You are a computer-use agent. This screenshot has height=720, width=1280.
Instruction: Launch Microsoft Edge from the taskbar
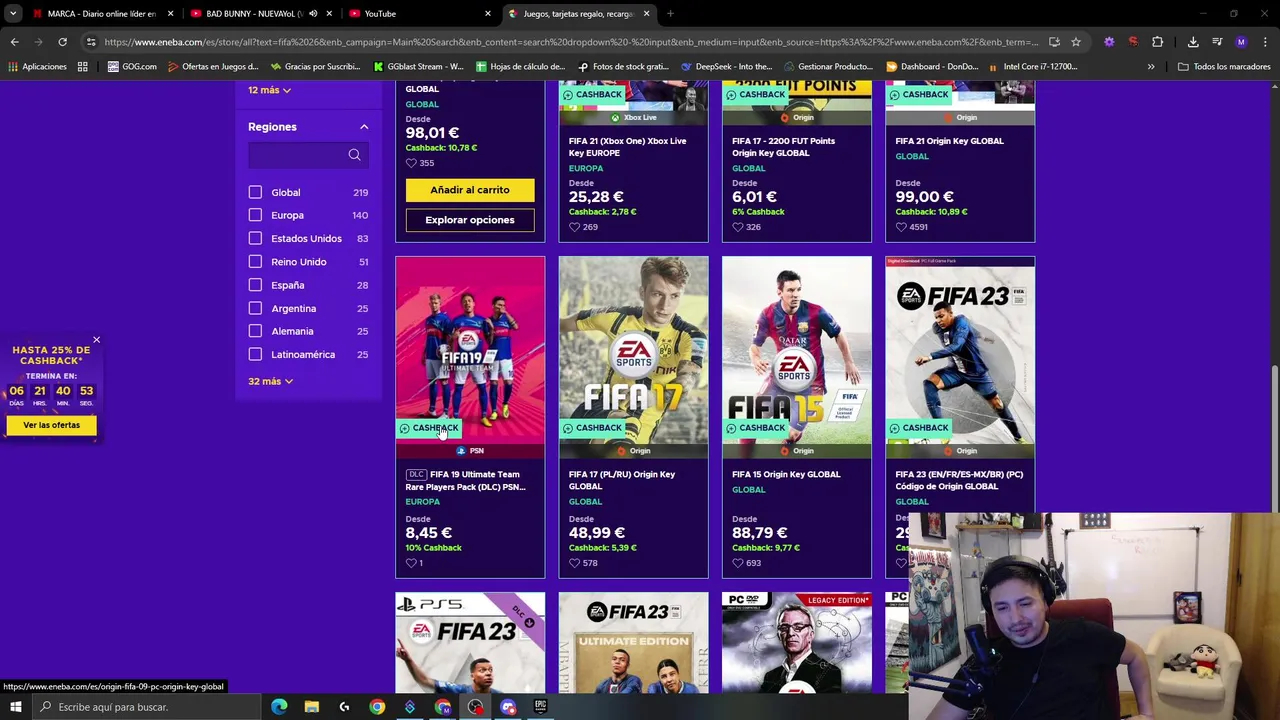point(279,707)
